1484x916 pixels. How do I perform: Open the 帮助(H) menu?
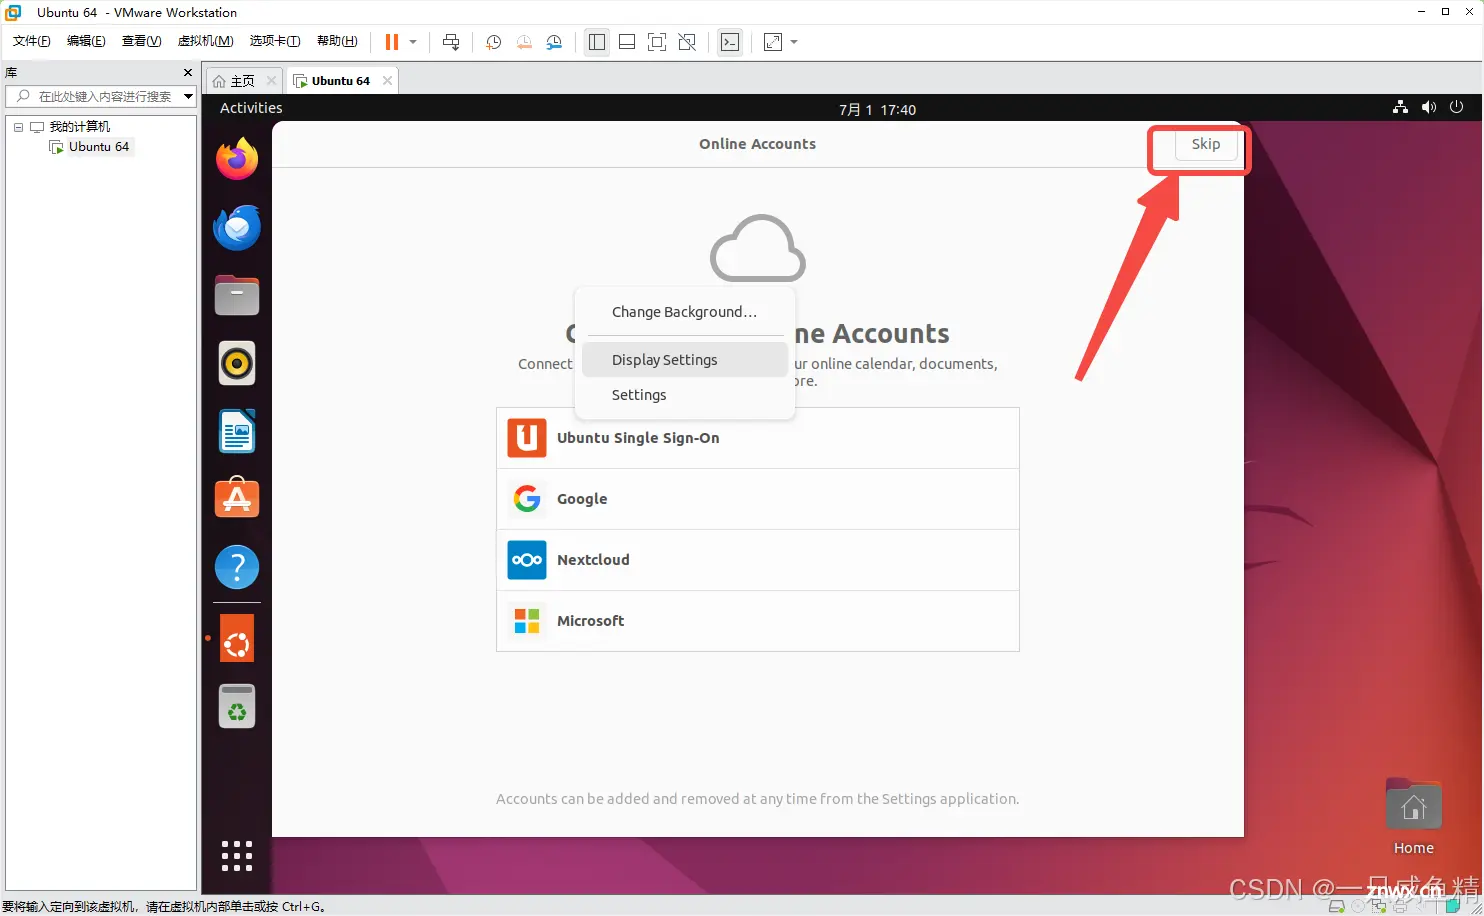pos(337,41)
